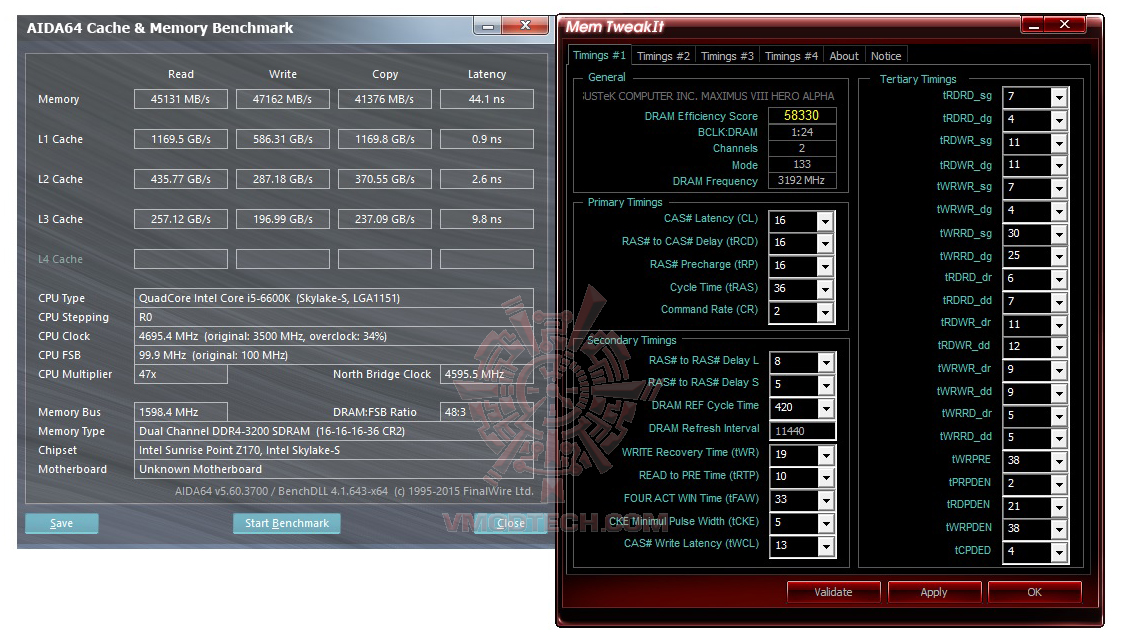The height and width of the screenshot is (644, 1124).
Task: Click Save in AIDA64 benchmark window
Action: point(62,524)
